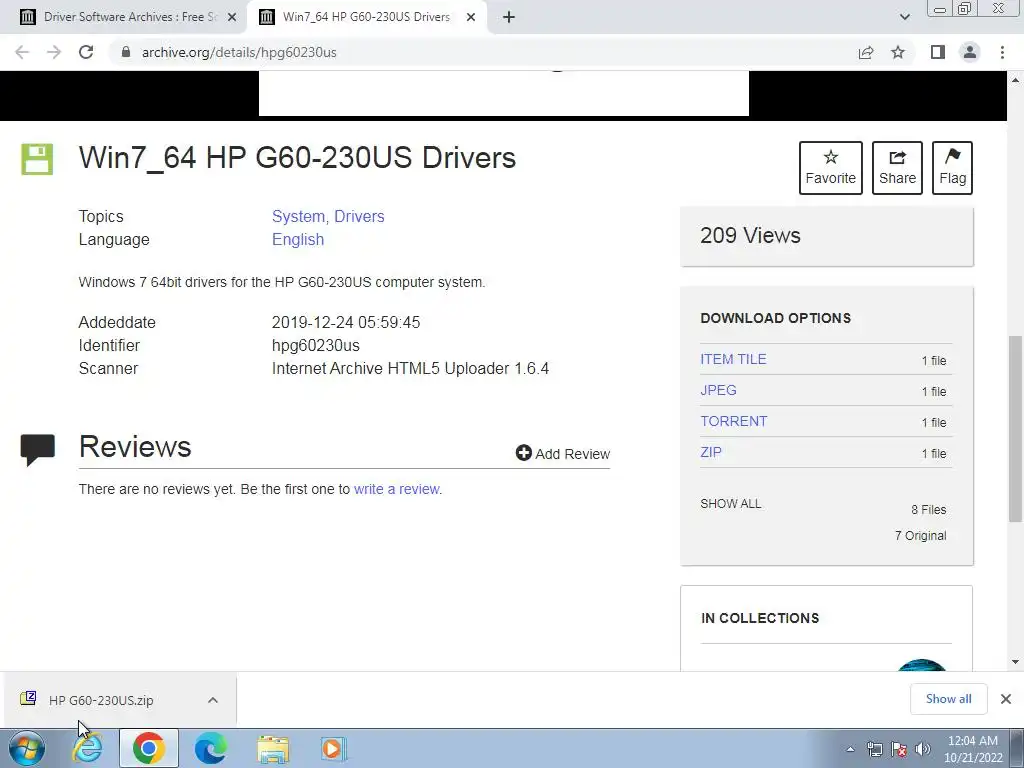Open the Chrome profile menu
The image size is (1024, 768).
click(x=970, y=52)
